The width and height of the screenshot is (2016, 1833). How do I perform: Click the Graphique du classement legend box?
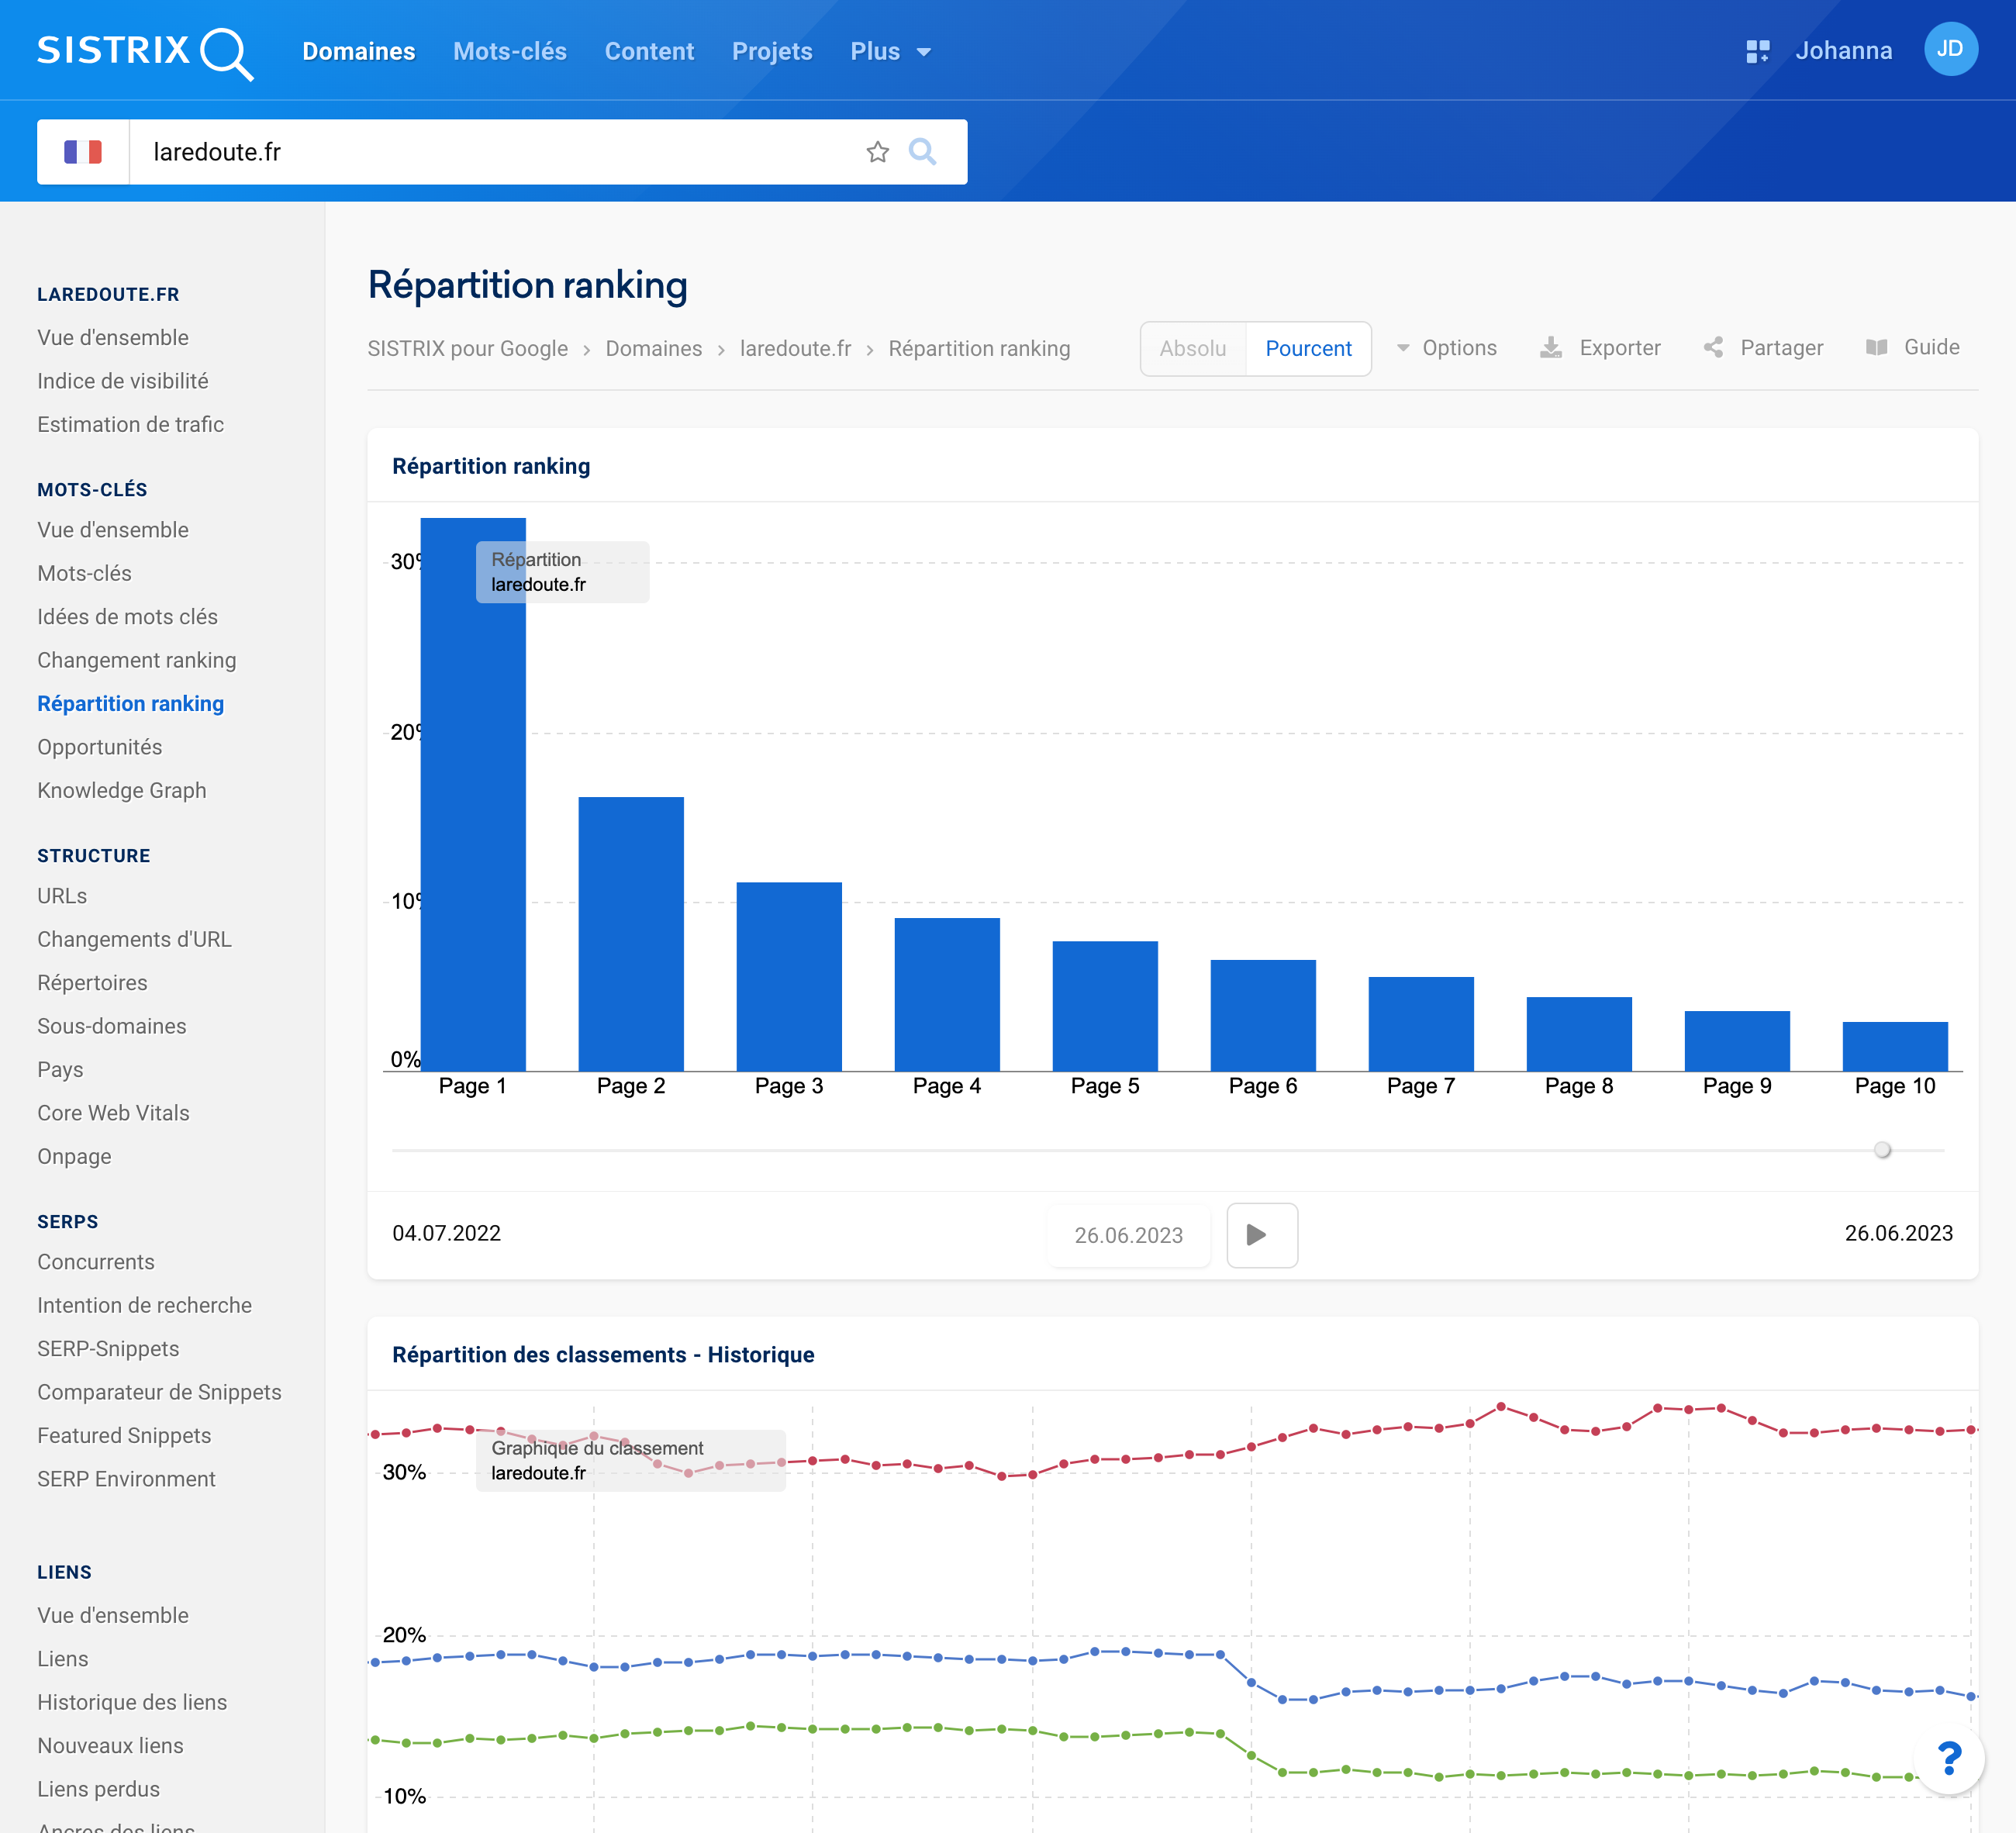tap(630, 1460)
